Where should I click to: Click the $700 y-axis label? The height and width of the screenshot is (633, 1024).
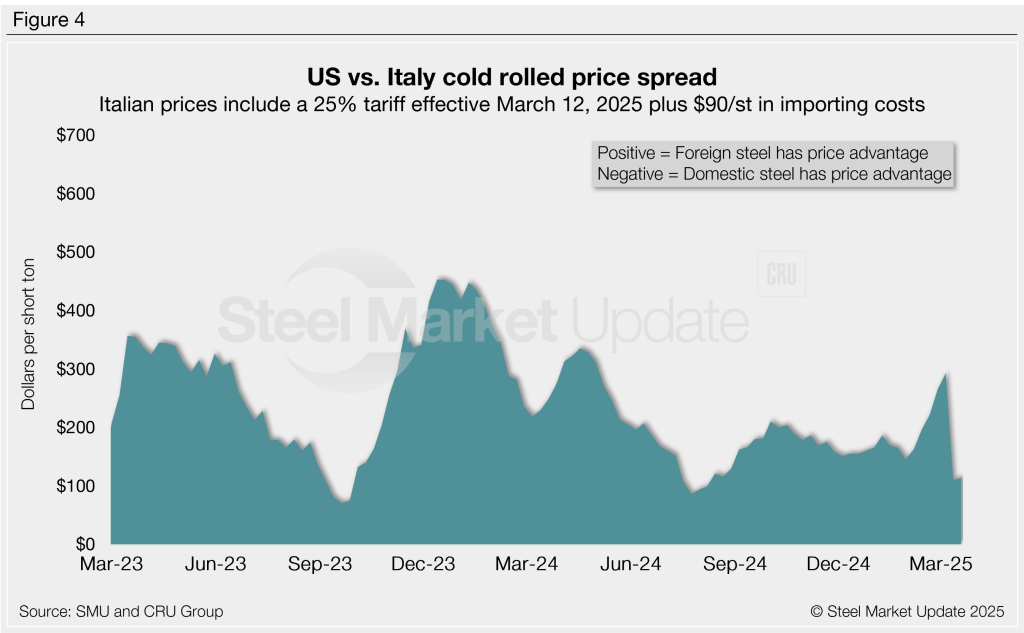click(x=76, y=135)
